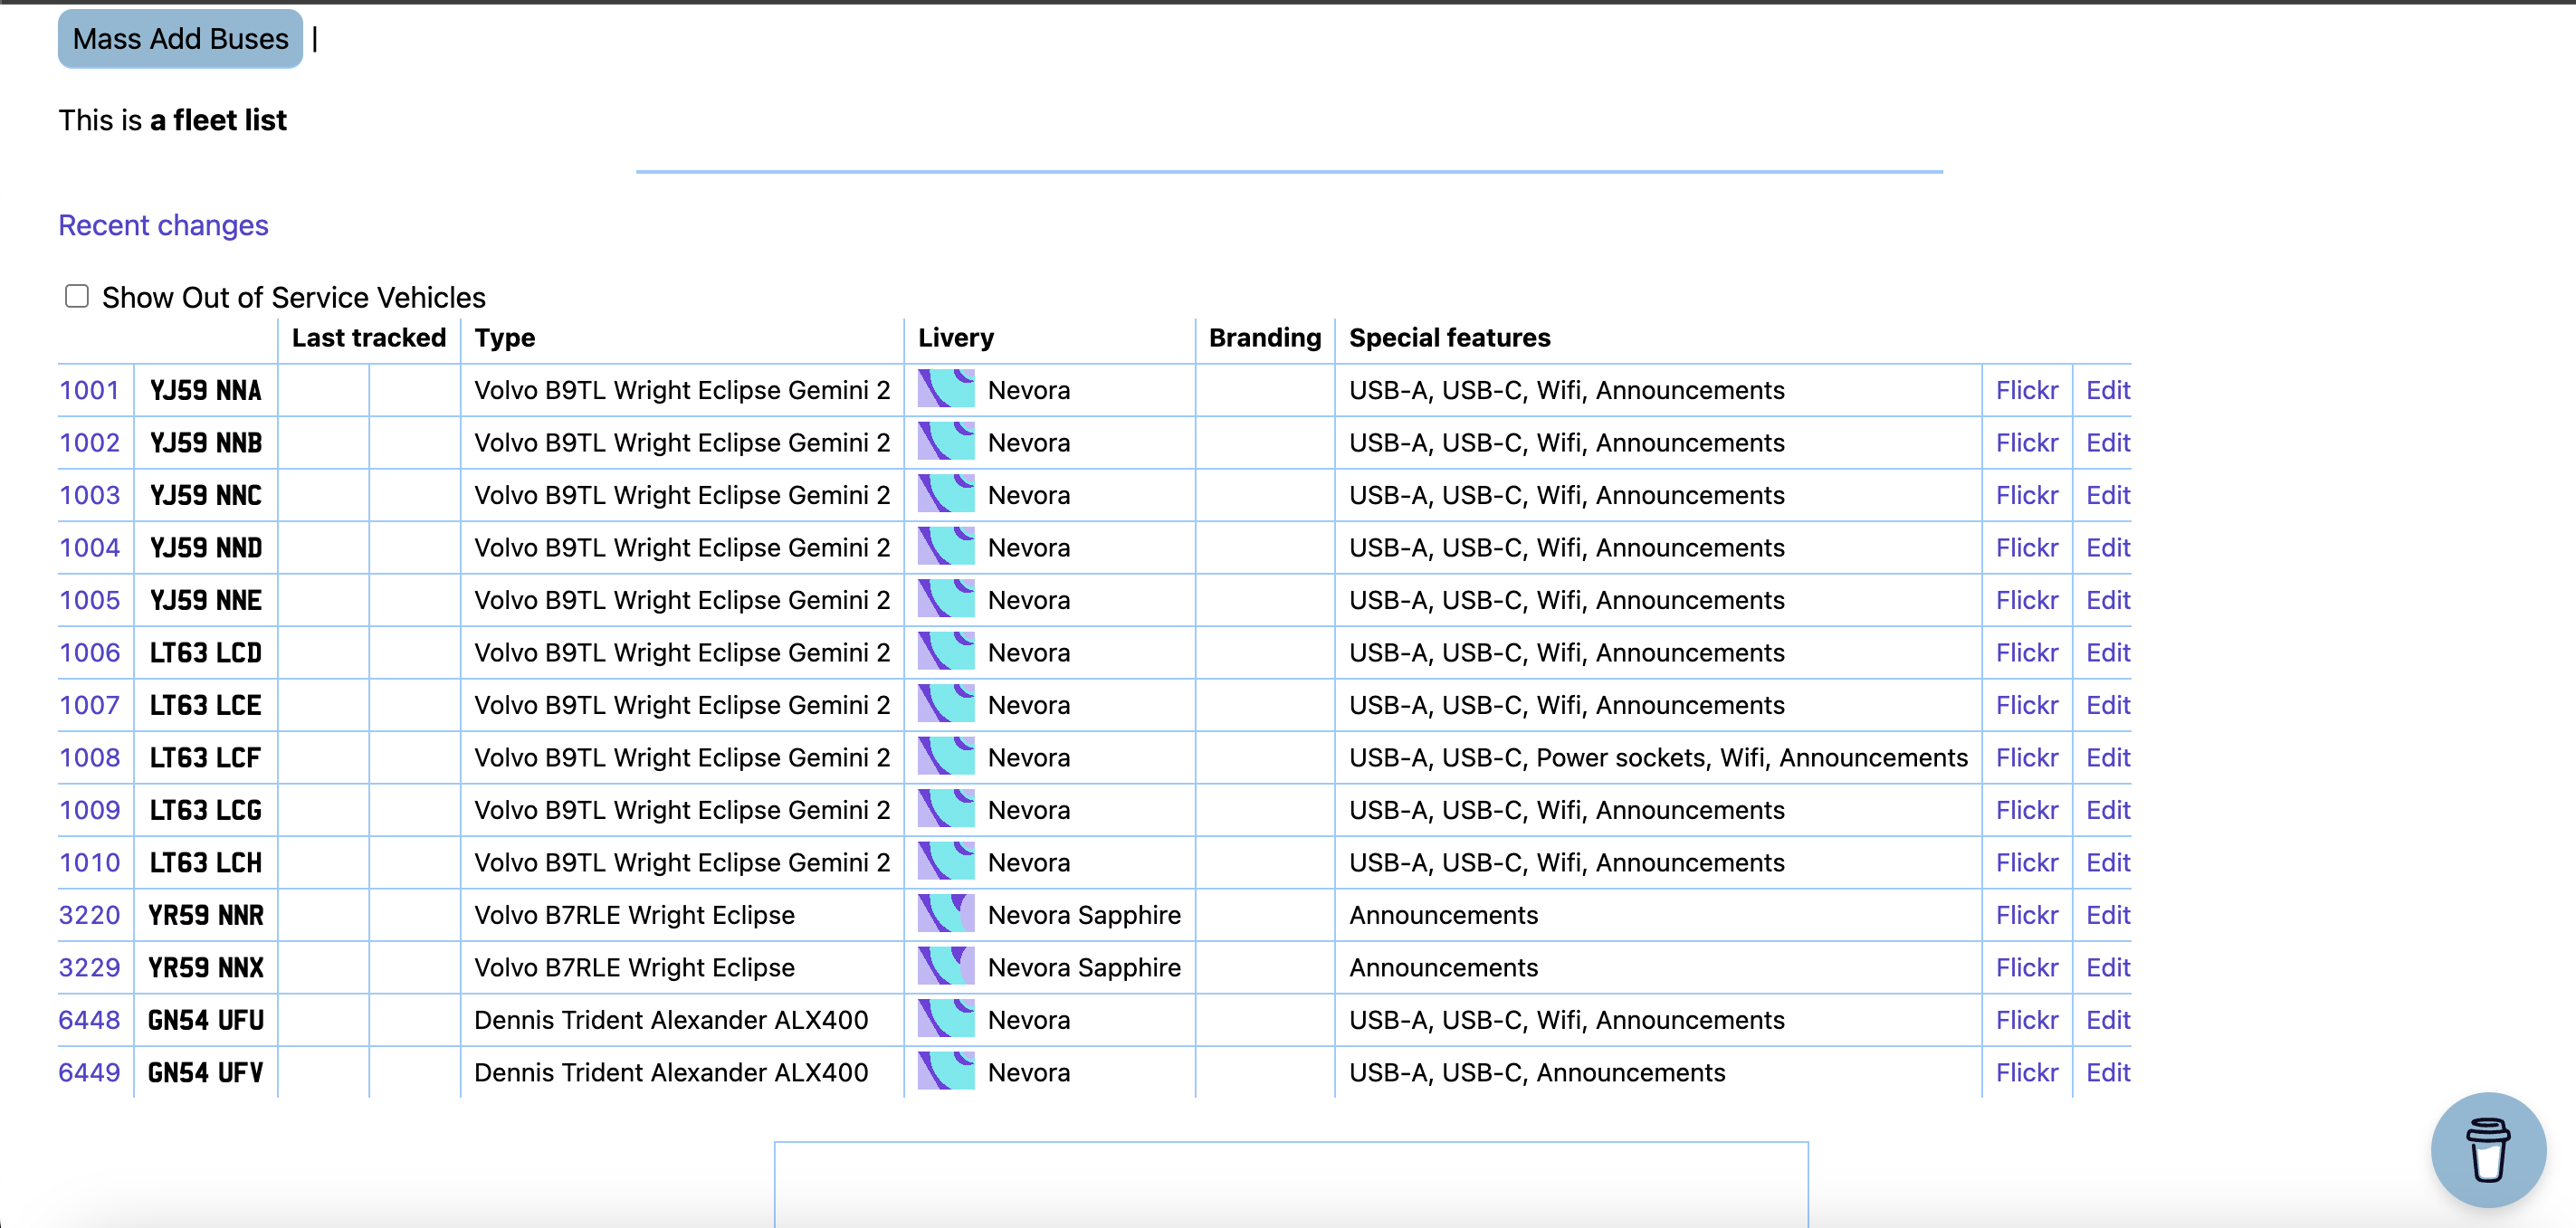Viewport: 2576px width, 1228px height.
Task: Click the Nevora livery swatch for 1003
Action: point(946,494)
